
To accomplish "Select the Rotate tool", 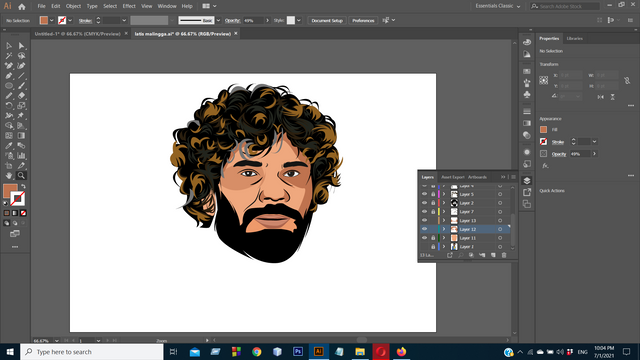I will click(x=9, y=106).
